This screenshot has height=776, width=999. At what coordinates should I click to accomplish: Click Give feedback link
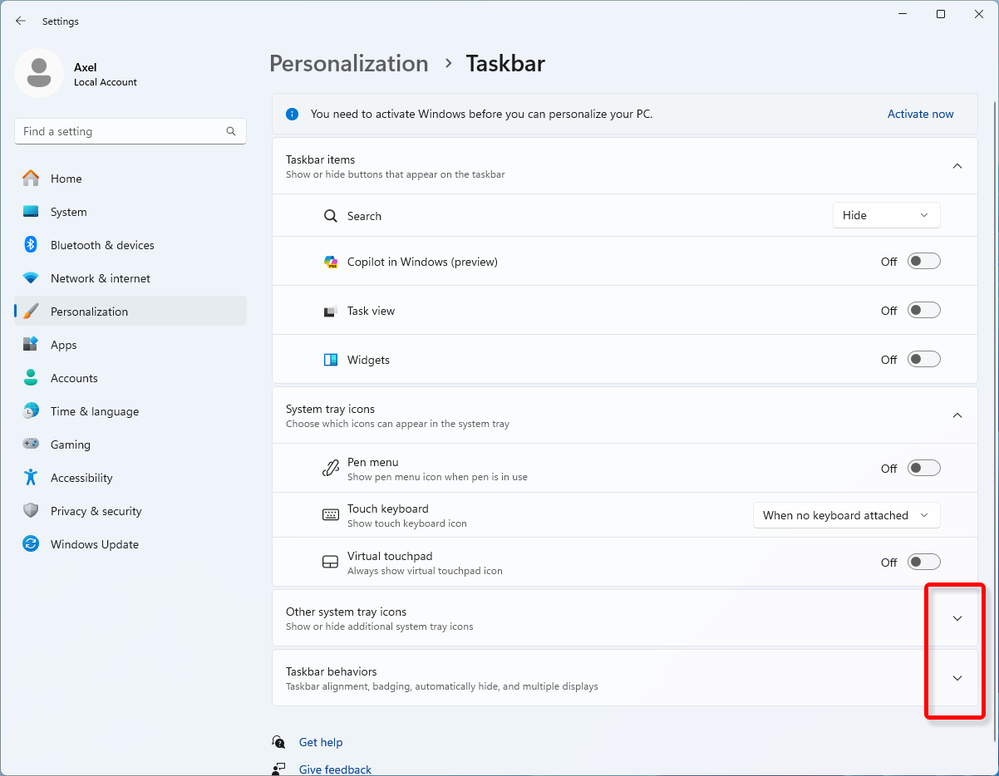click(335, 769)
